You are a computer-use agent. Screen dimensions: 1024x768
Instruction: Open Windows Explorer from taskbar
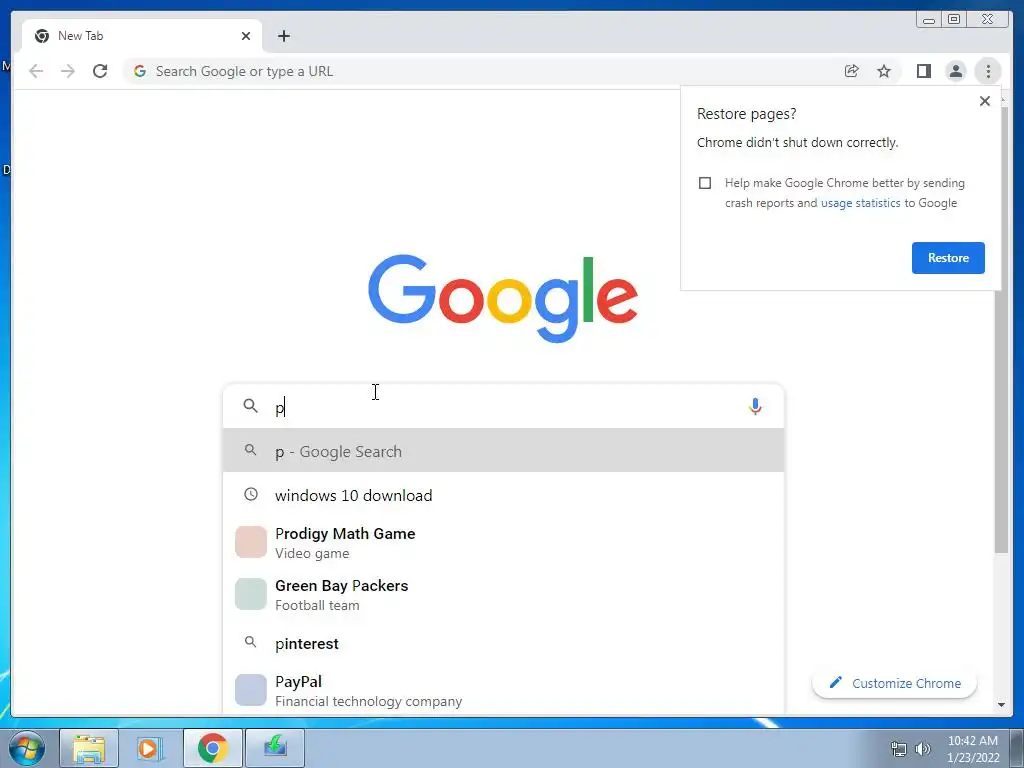(x=89, y=748)
